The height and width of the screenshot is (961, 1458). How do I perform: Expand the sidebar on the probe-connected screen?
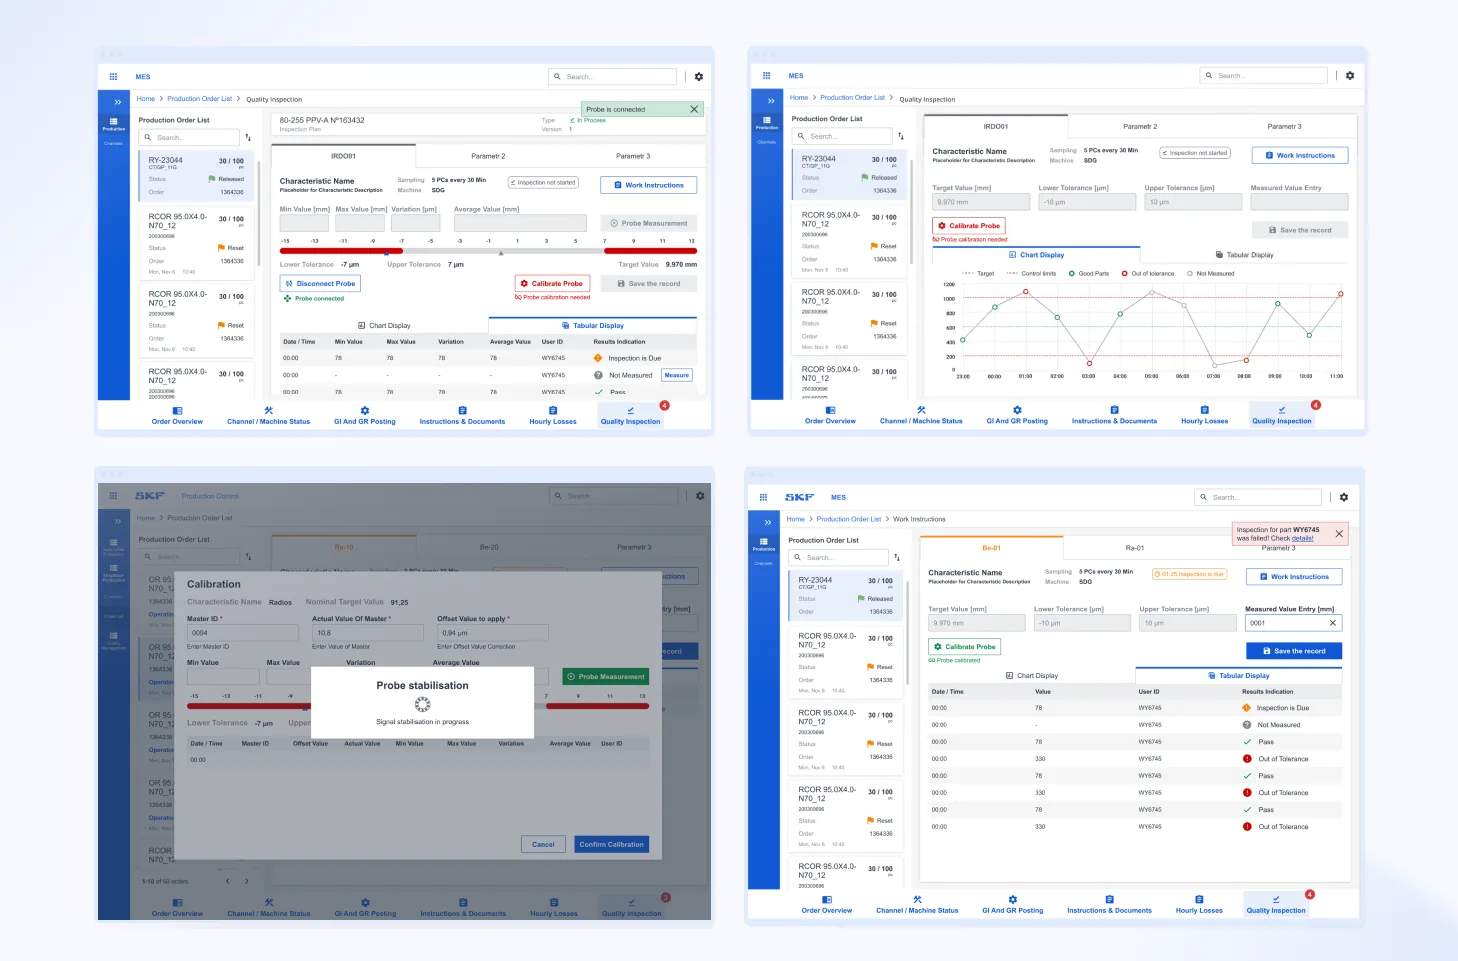(117, 102)
